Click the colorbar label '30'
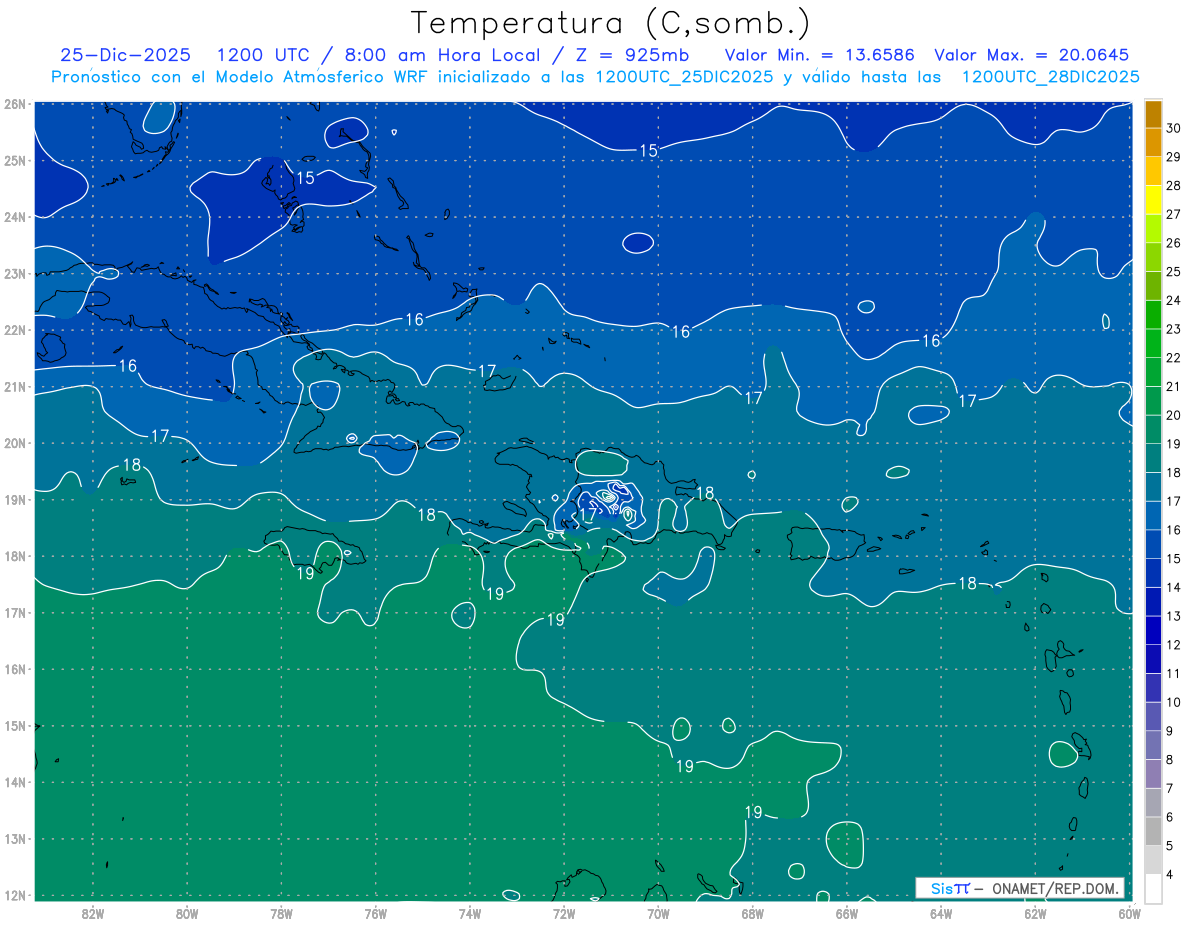The image size is (1200, 927). 1173,127
